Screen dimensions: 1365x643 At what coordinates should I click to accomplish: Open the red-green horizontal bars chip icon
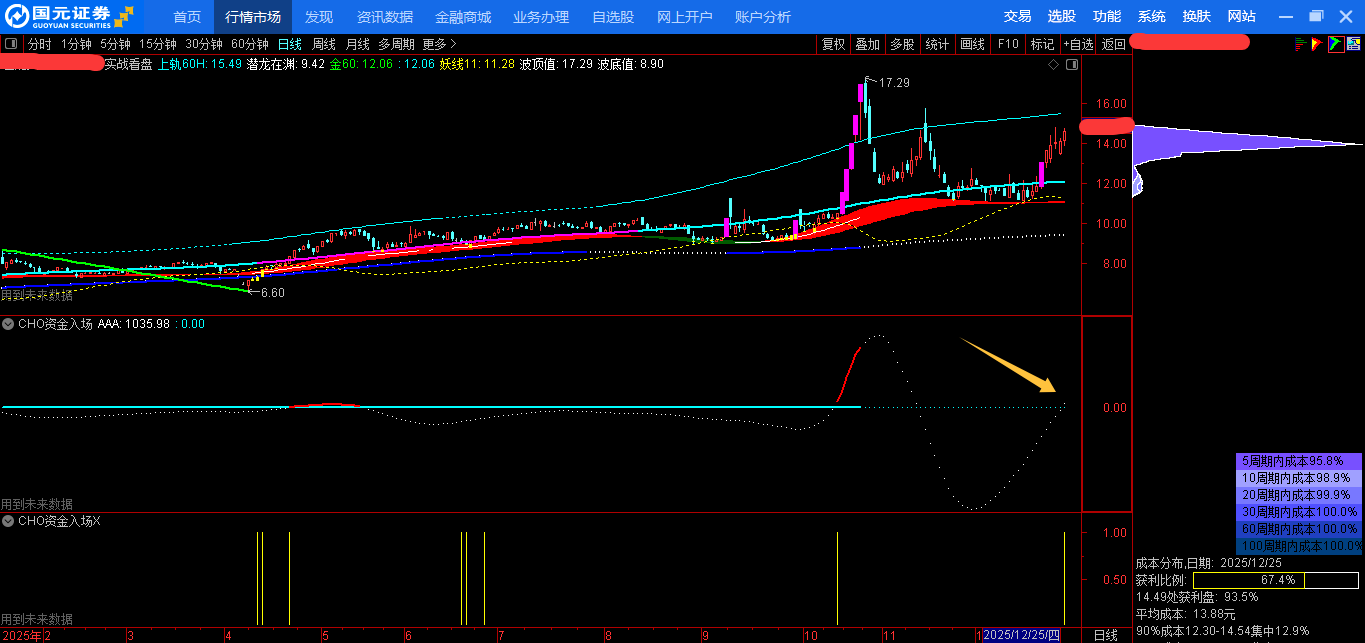(x=1299, y=44)
